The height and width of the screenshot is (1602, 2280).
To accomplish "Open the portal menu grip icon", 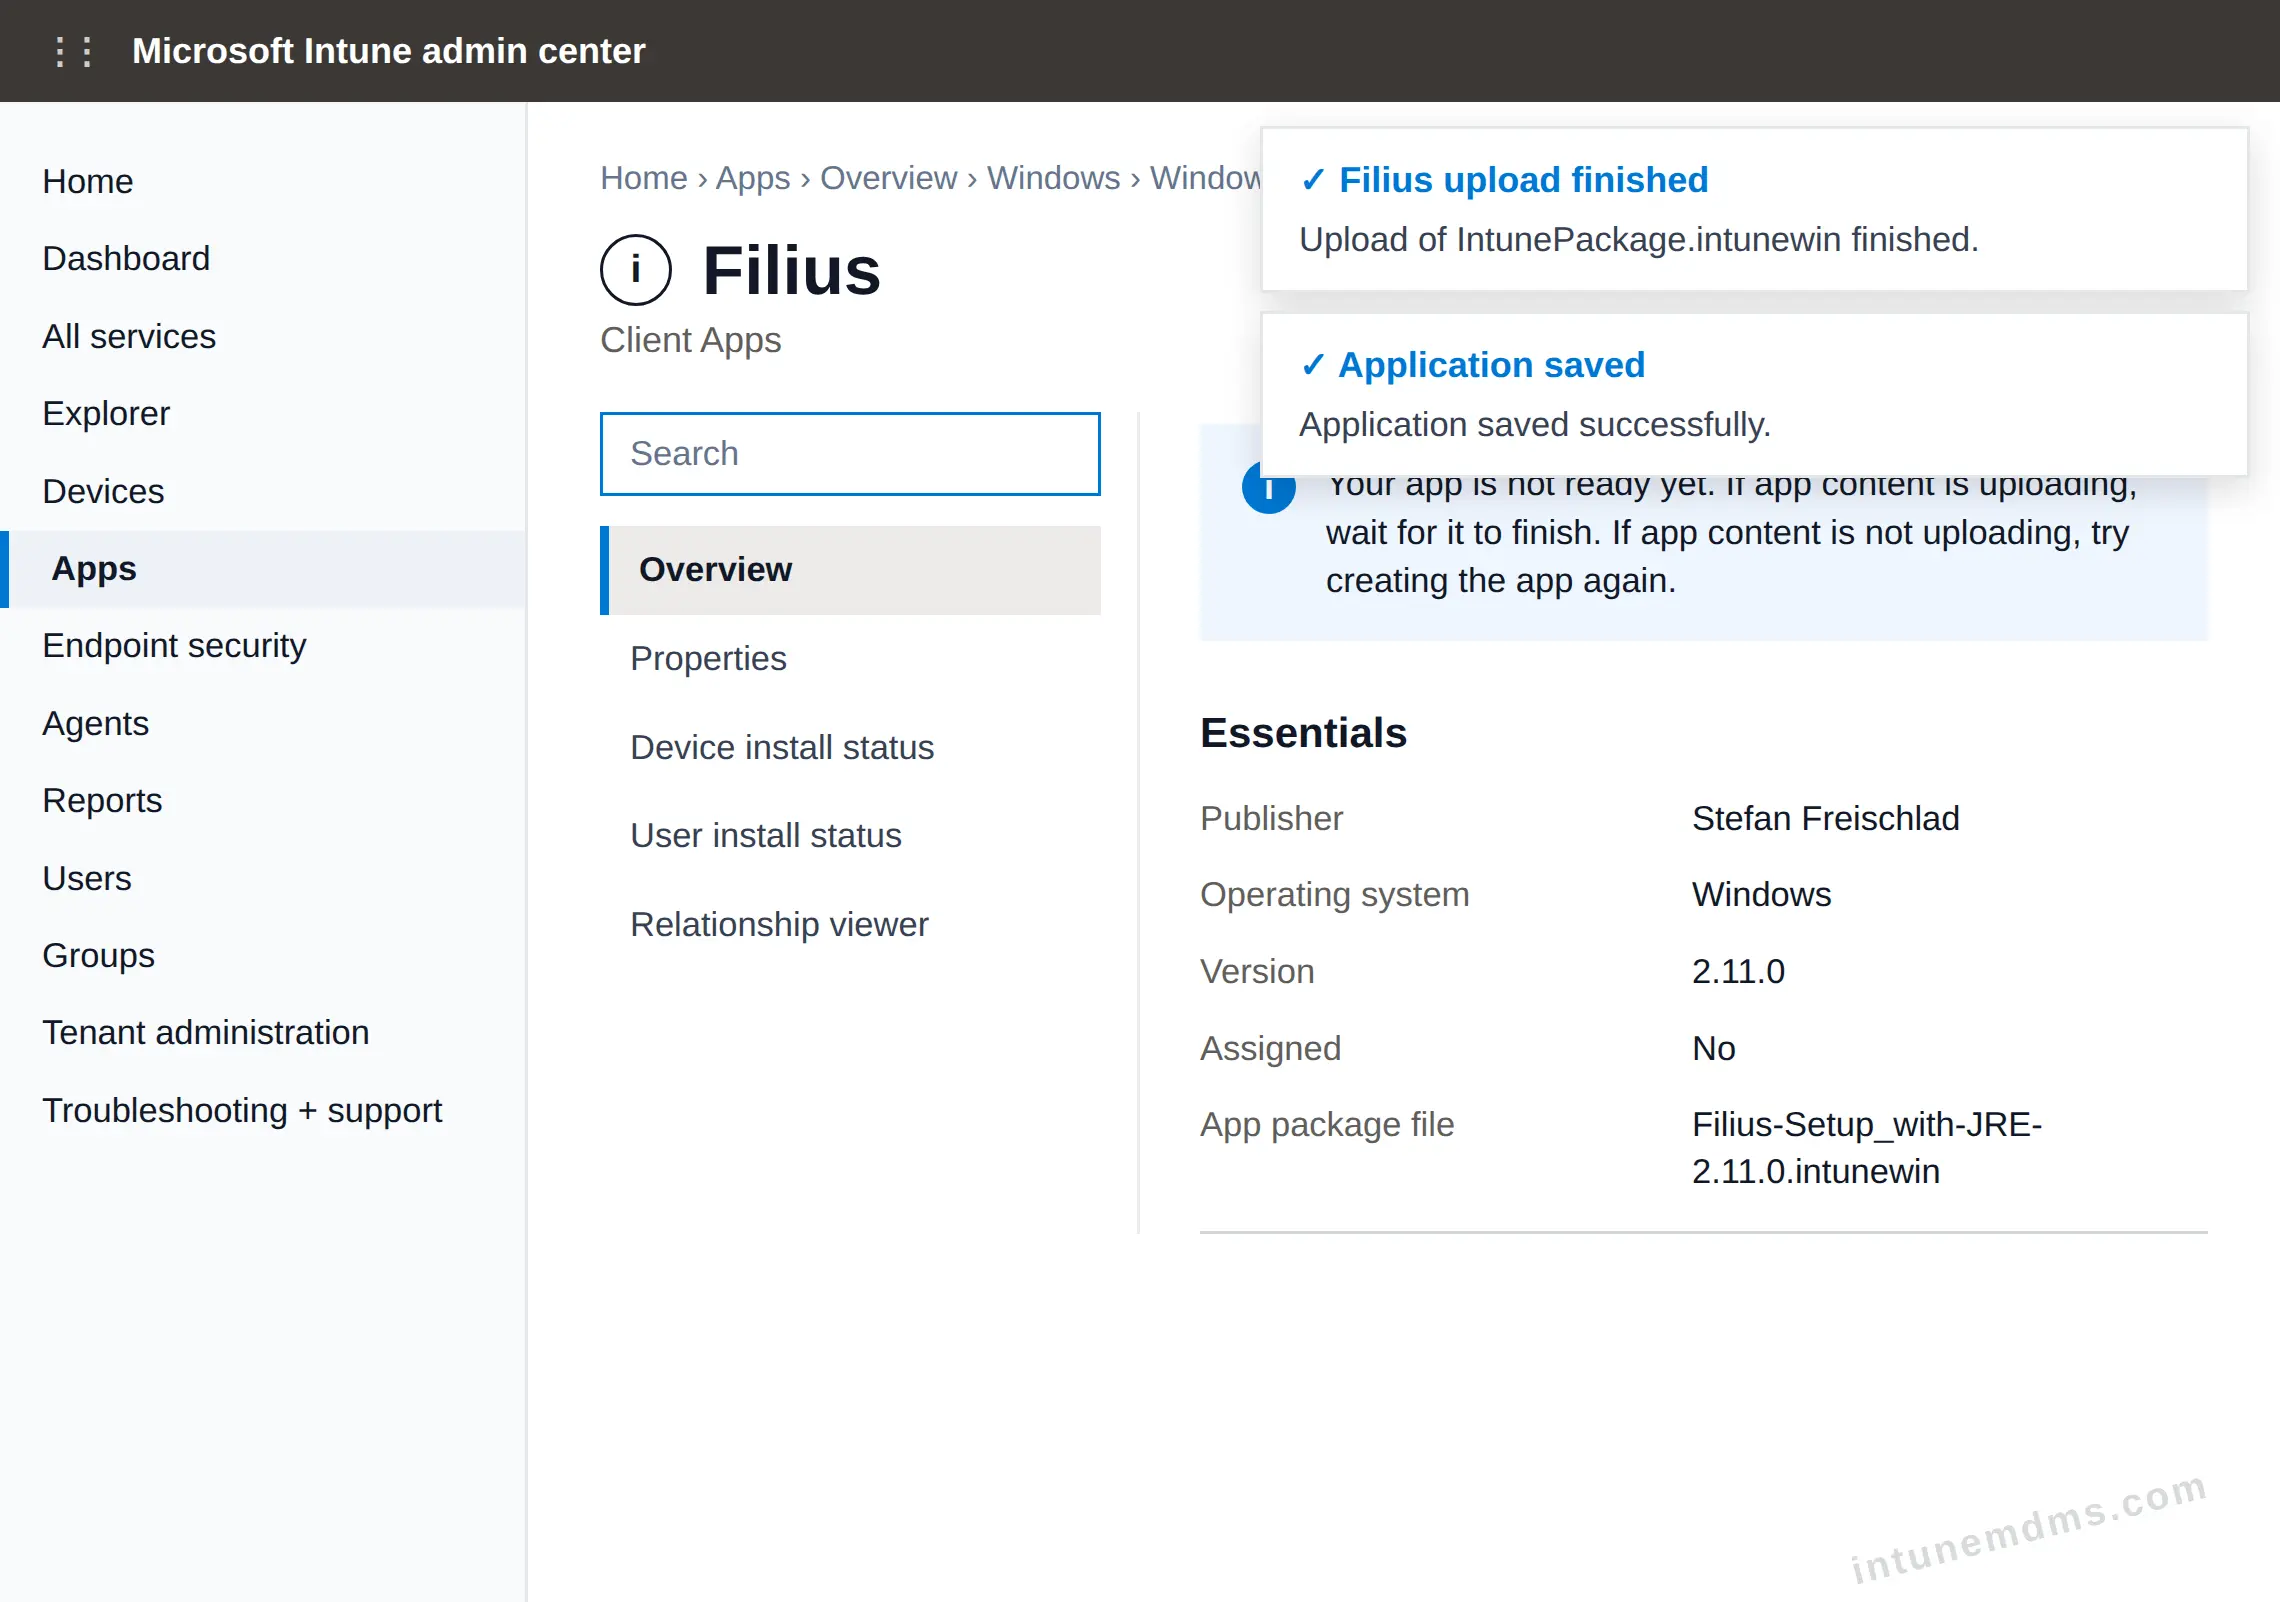I will (x=73, y=51).
